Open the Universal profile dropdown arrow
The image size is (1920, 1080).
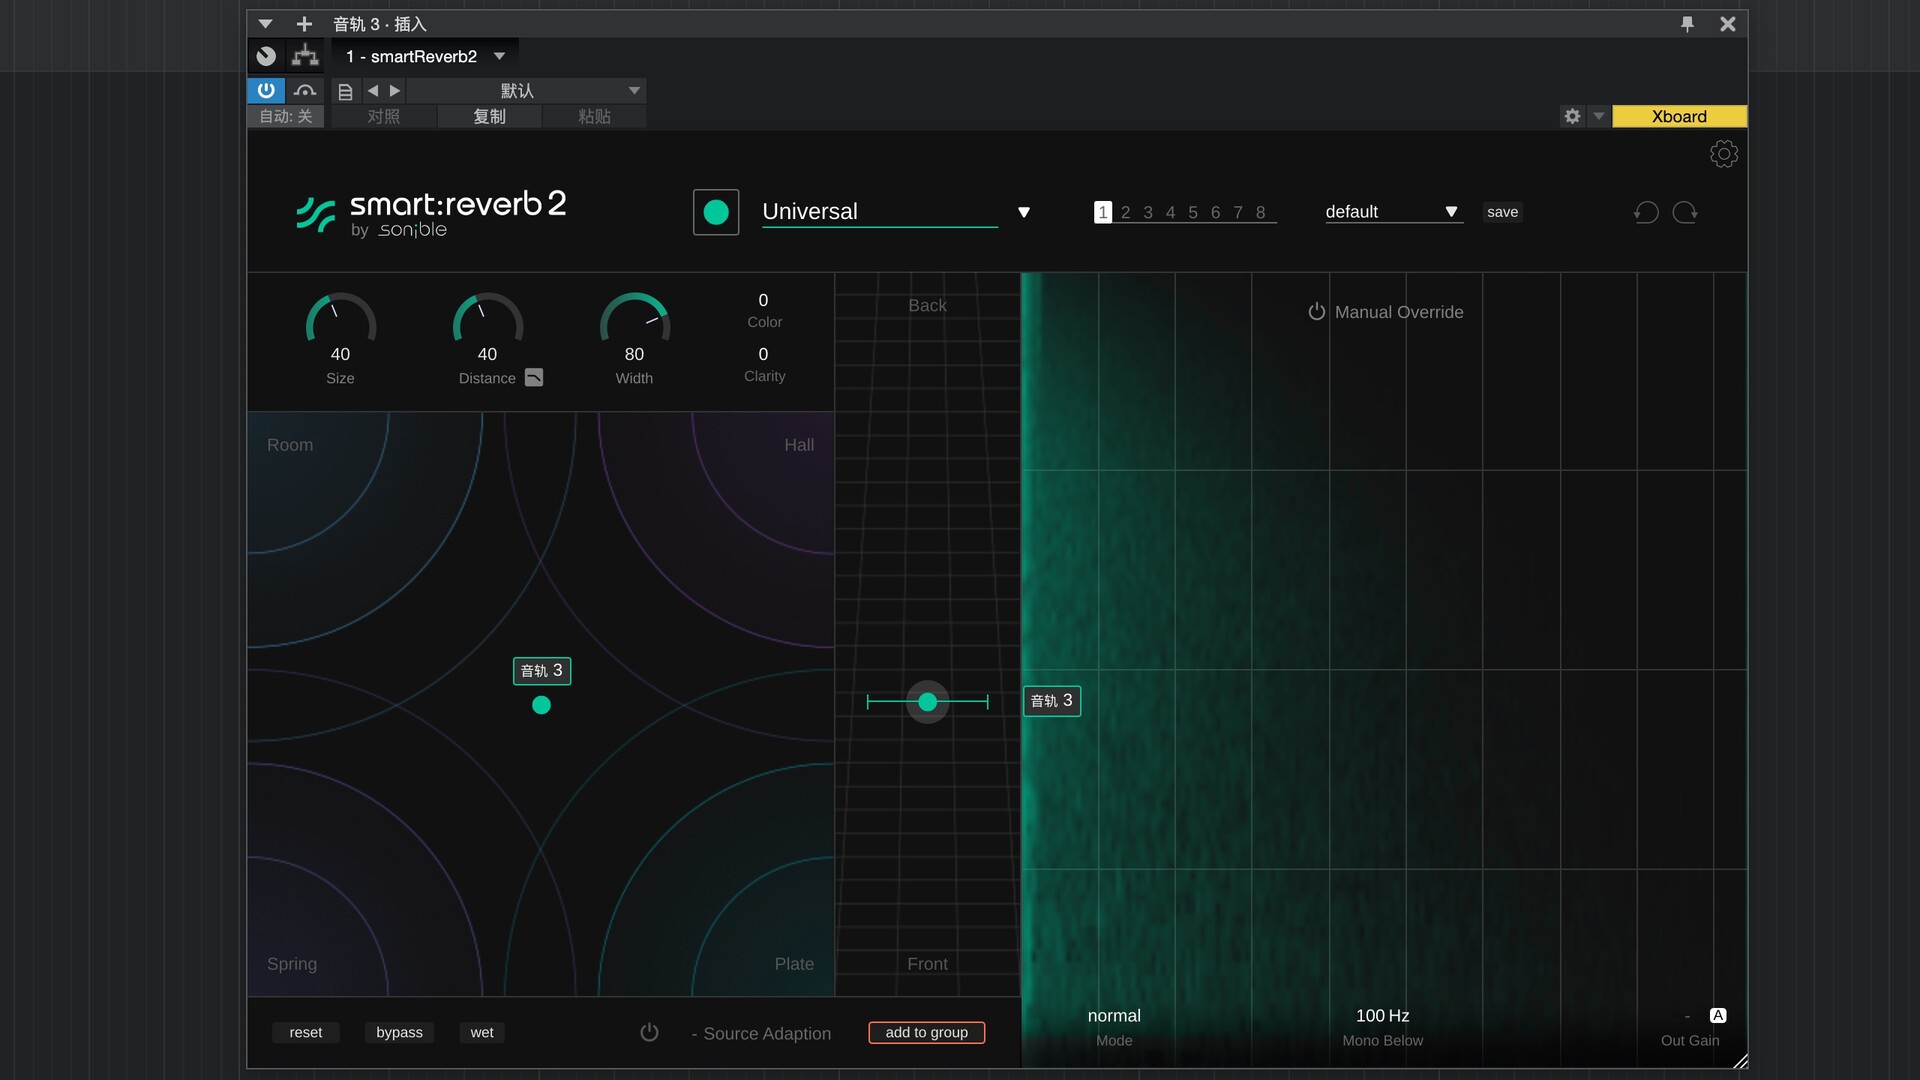1023,212
